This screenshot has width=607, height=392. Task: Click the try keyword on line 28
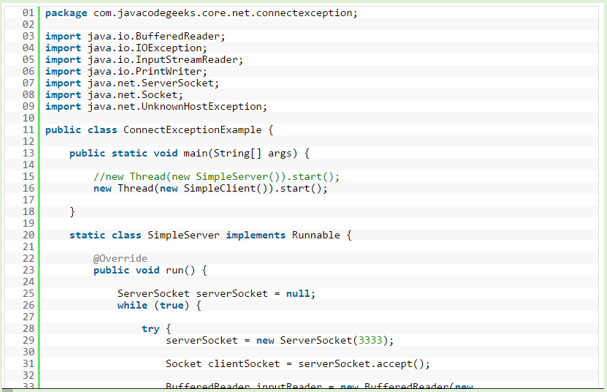point(150,329)
